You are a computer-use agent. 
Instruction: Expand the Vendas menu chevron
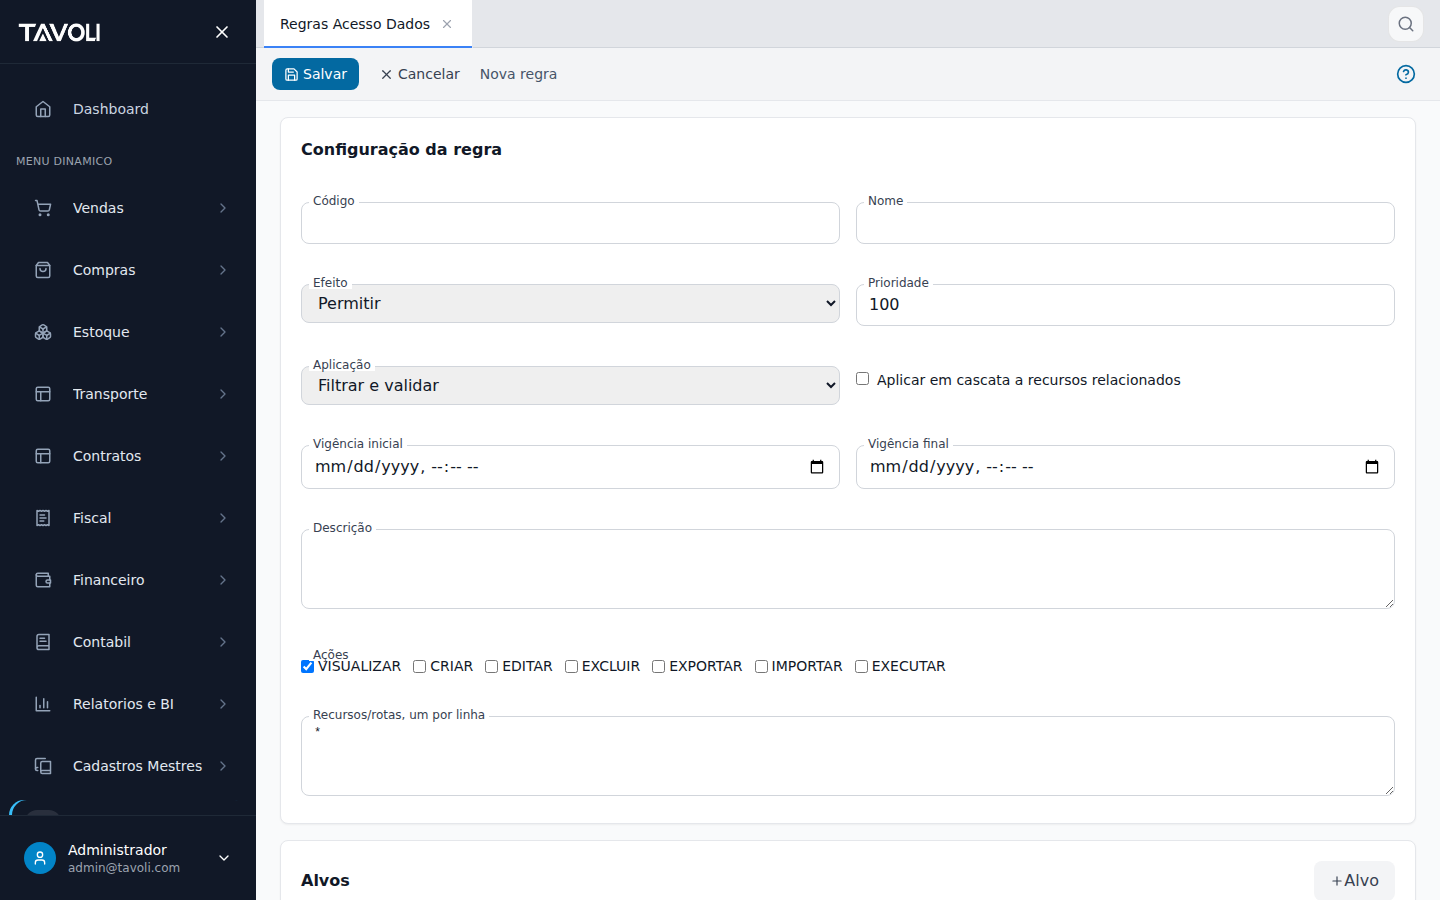click(223, 208)
